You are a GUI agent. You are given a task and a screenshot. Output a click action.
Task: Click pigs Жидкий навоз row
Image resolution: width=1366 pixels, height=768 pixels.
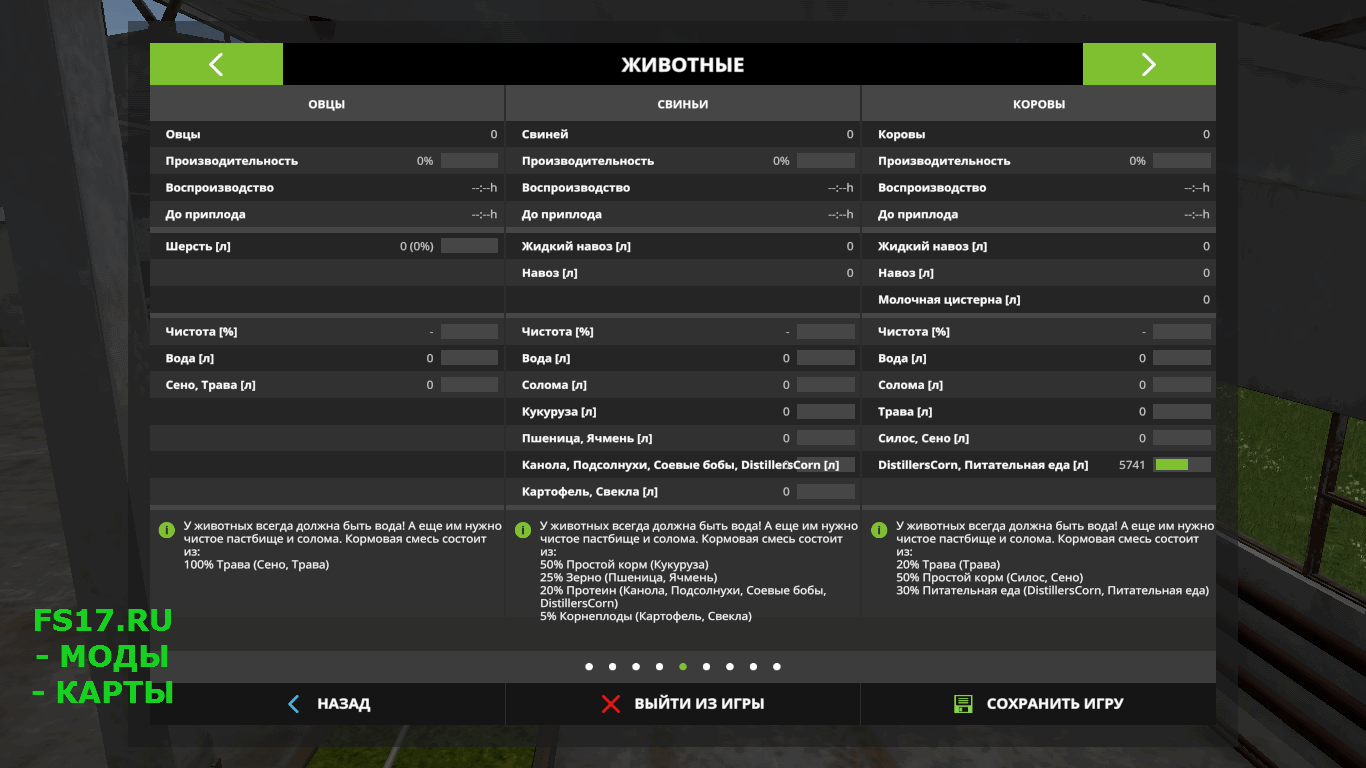click(683, 246)
